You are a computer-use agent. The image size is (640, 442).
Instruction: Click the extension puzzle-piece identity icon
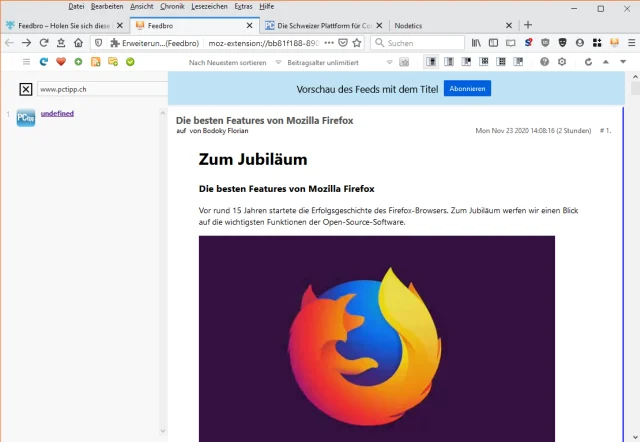[115, 43]
